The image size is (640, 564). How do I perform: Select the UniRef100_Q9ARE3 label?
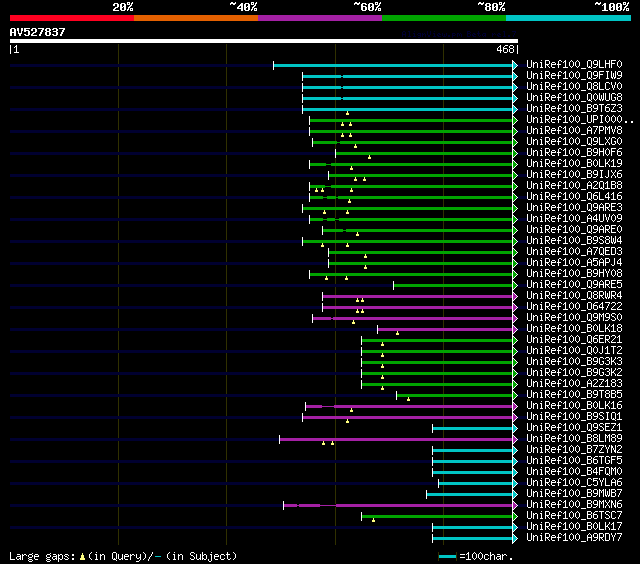point(574,208)
